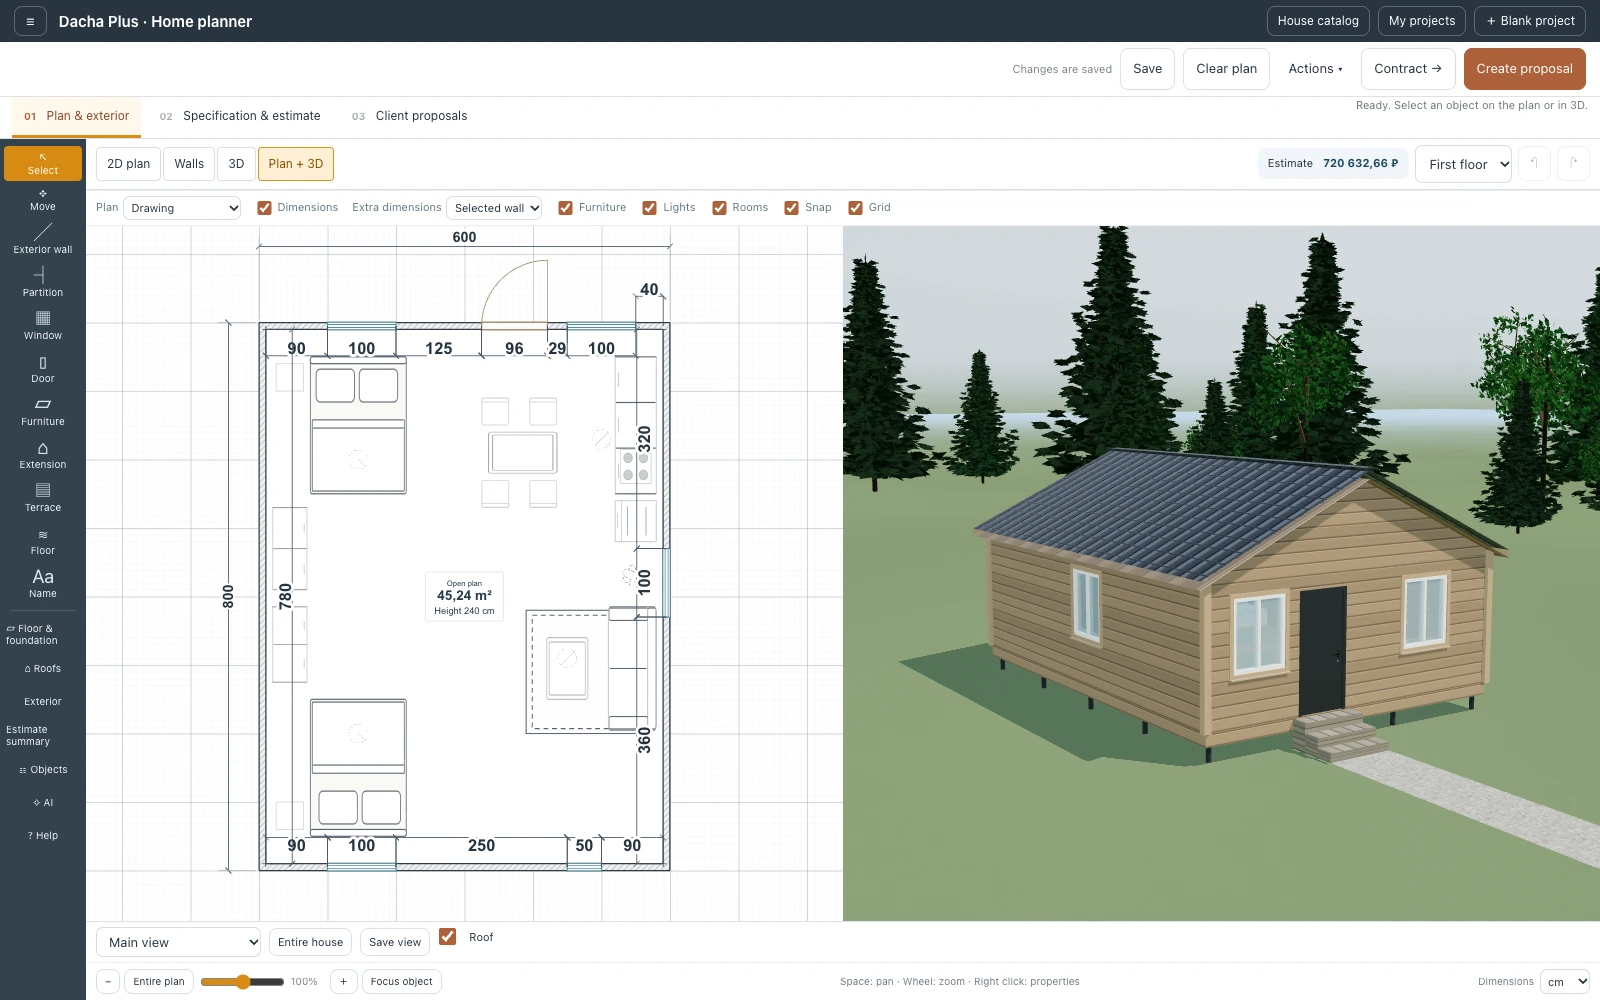Activate the Name text tool
The height and width of the screenshot is (1000, 1600).
coord(43,583)
